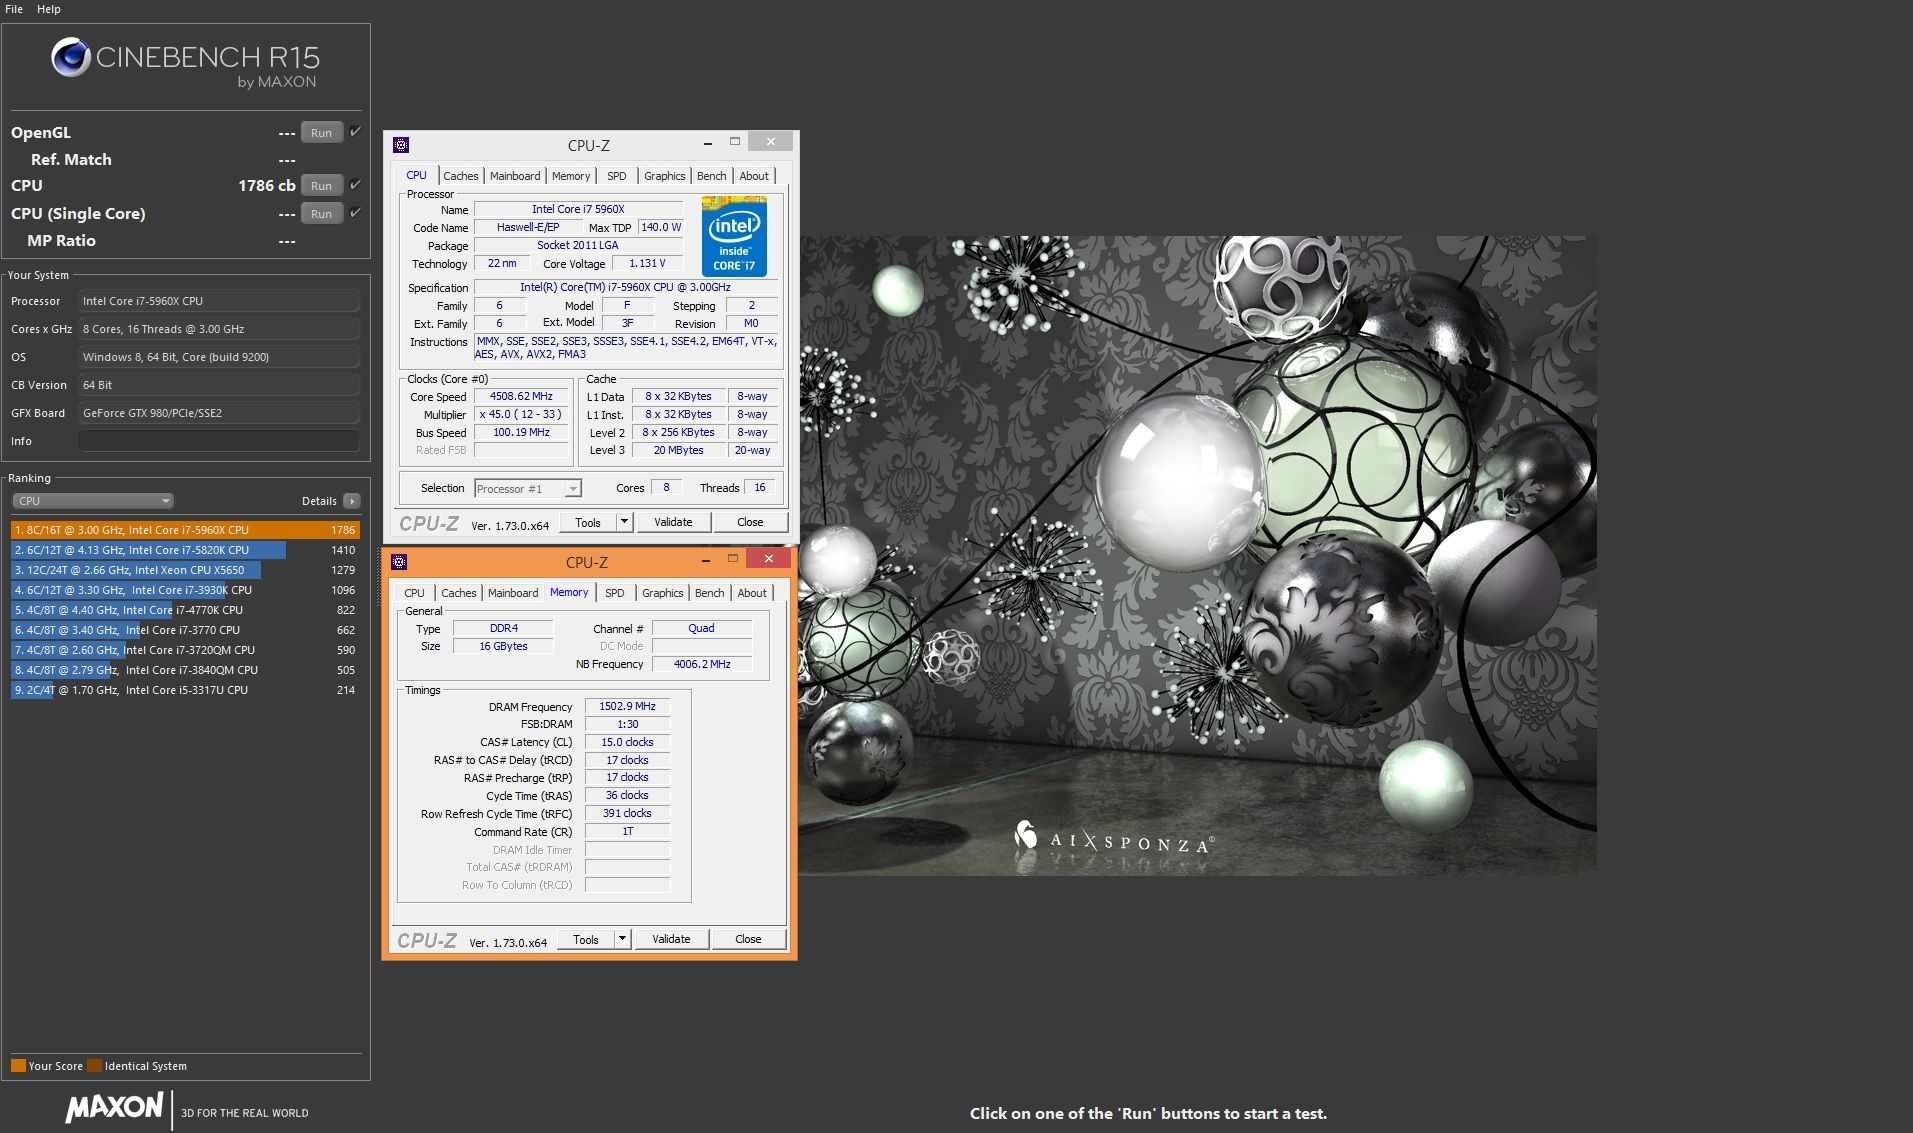The height and width of the screenshot is (1133, 1913).
Task: Click Validate in the upper CPU-Z window
Action: point(673,522)
